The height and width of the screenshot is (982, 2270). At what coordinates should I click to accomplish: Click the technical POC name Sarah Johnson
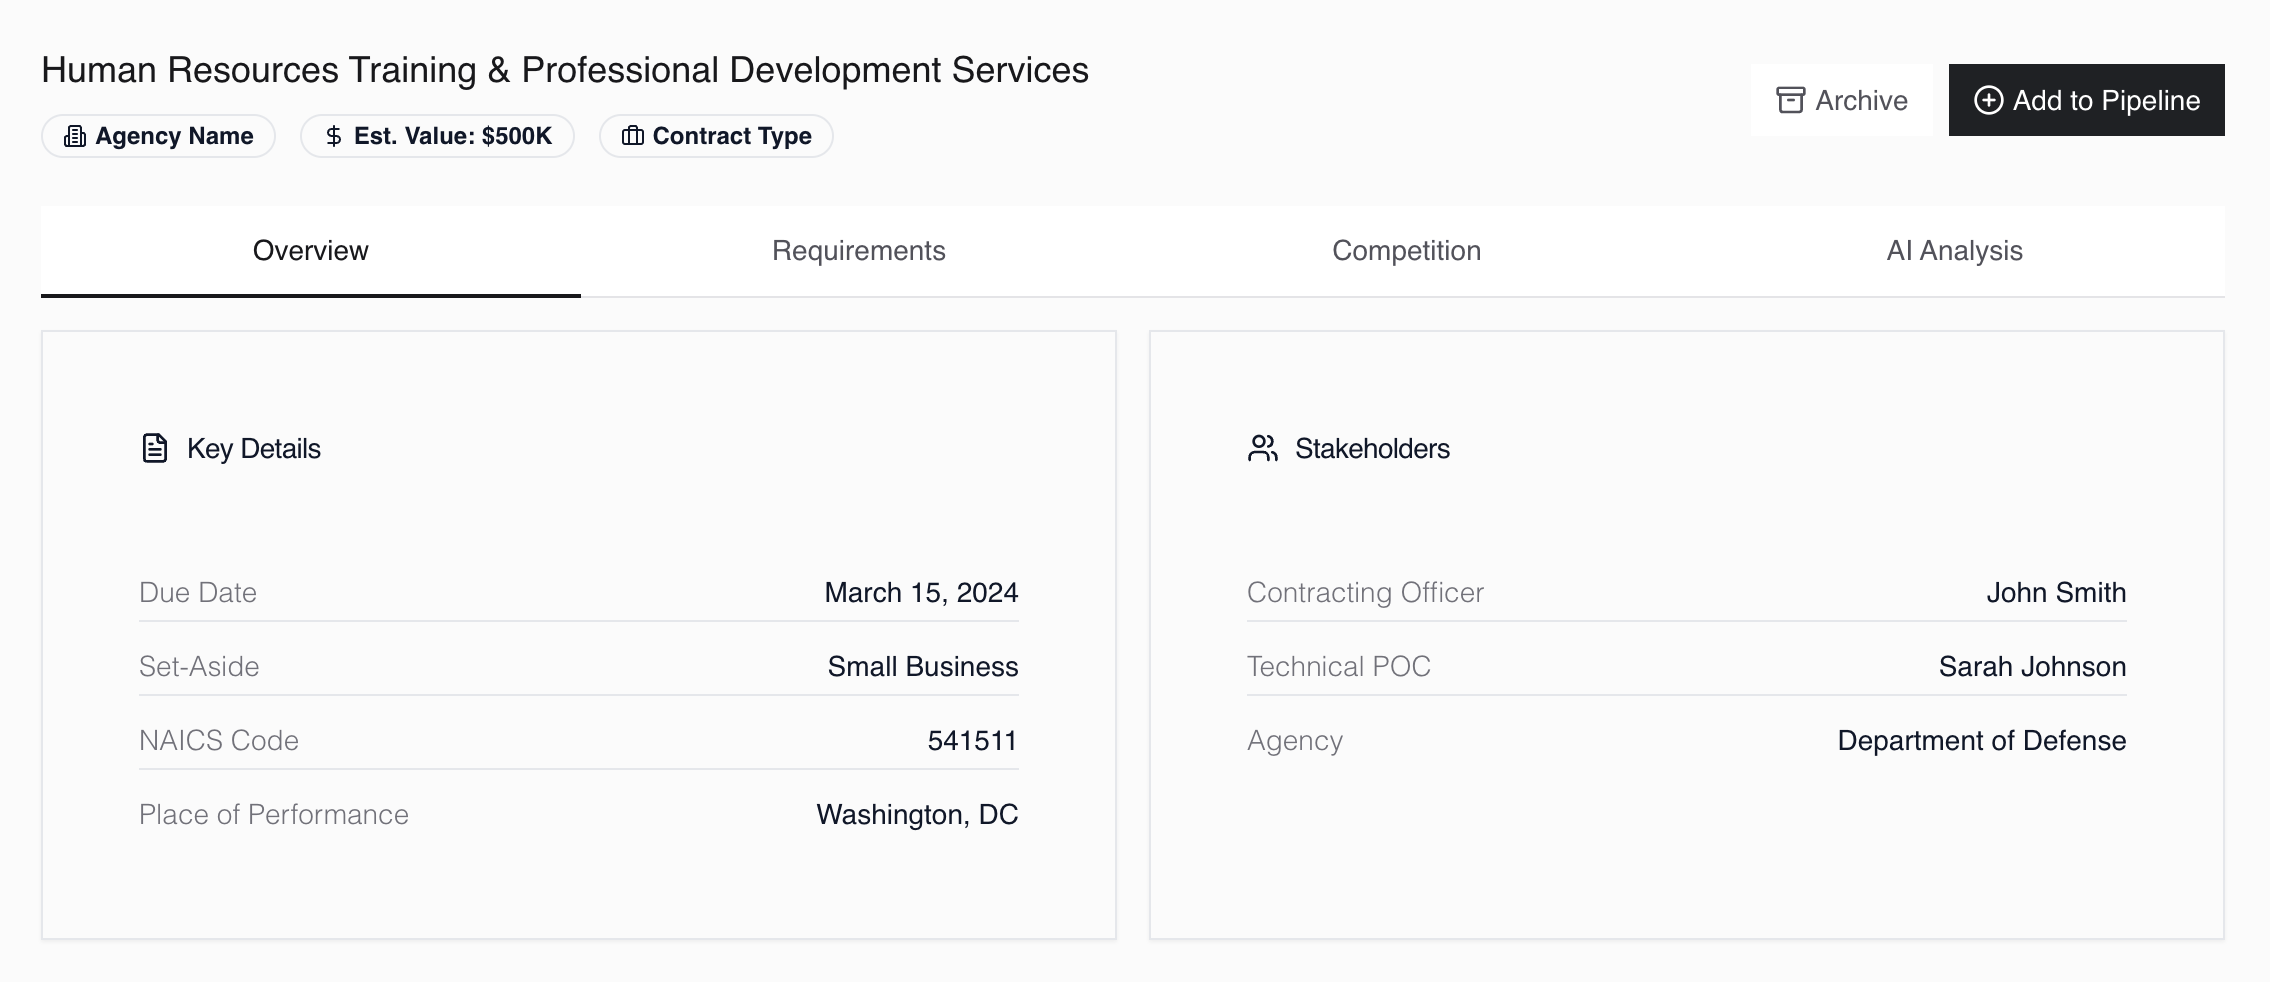click(2031, 667)
